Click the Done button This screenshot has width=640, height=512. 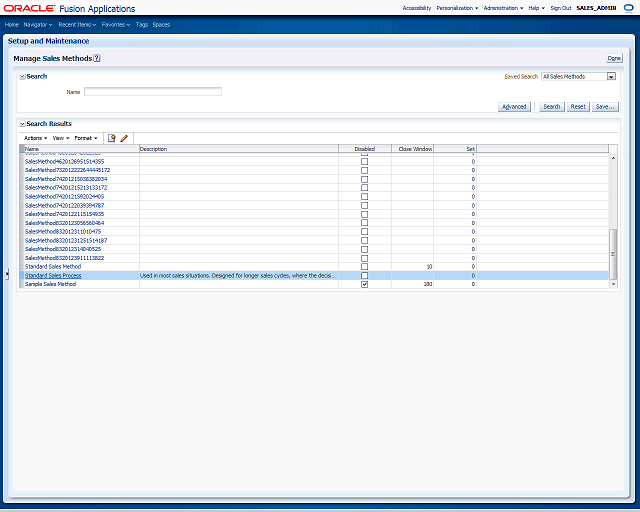coord(614,58)
